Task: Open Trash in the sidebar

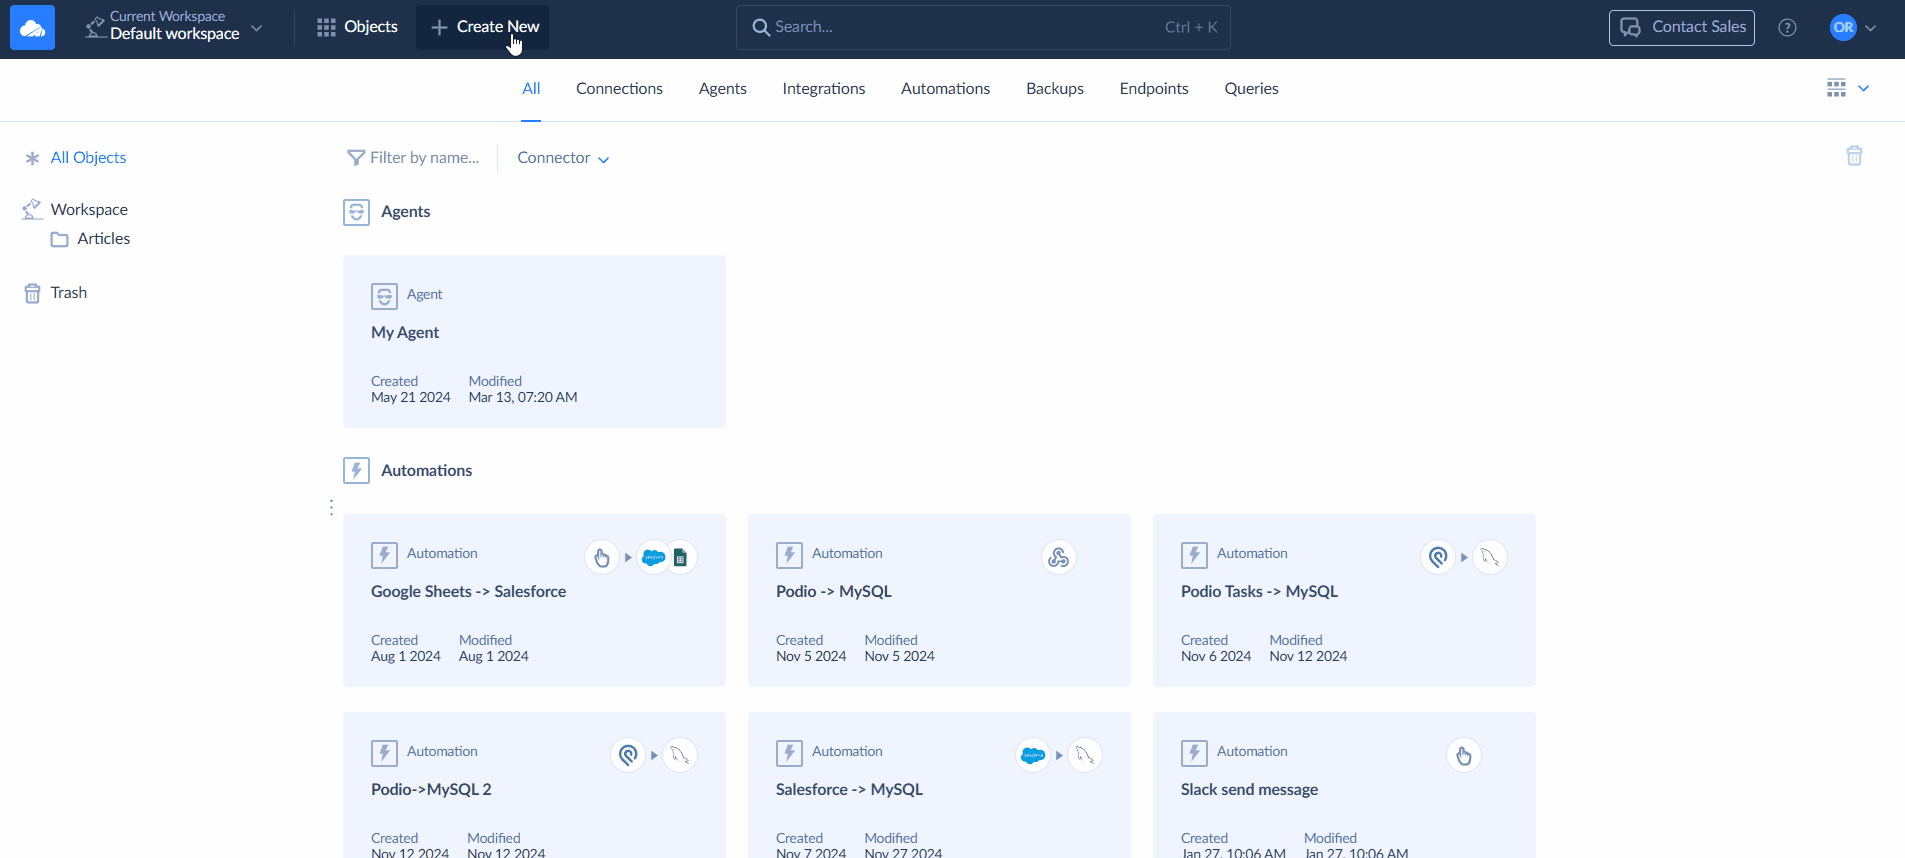Action: tap(68, 293)
